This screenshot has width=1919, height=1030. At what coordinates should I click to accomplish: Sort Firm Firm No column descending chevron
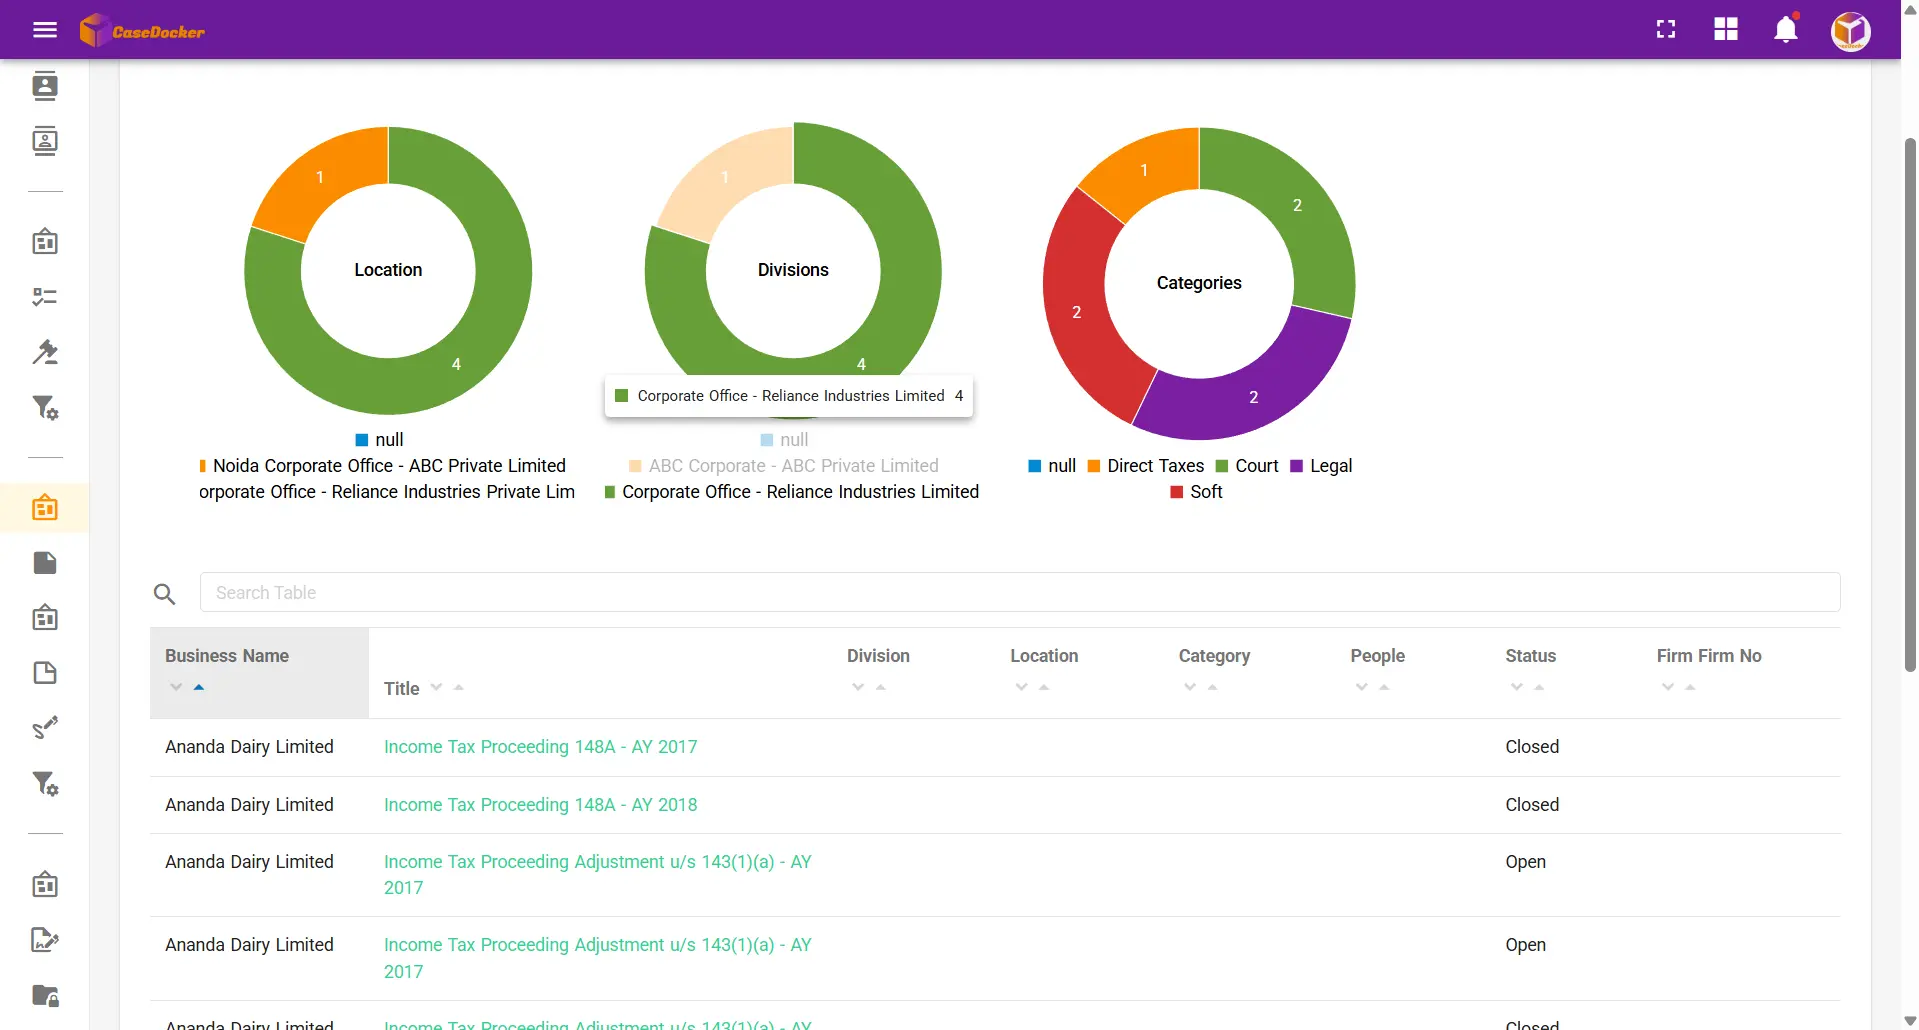pyautogui.click(x=1668, y=687)
